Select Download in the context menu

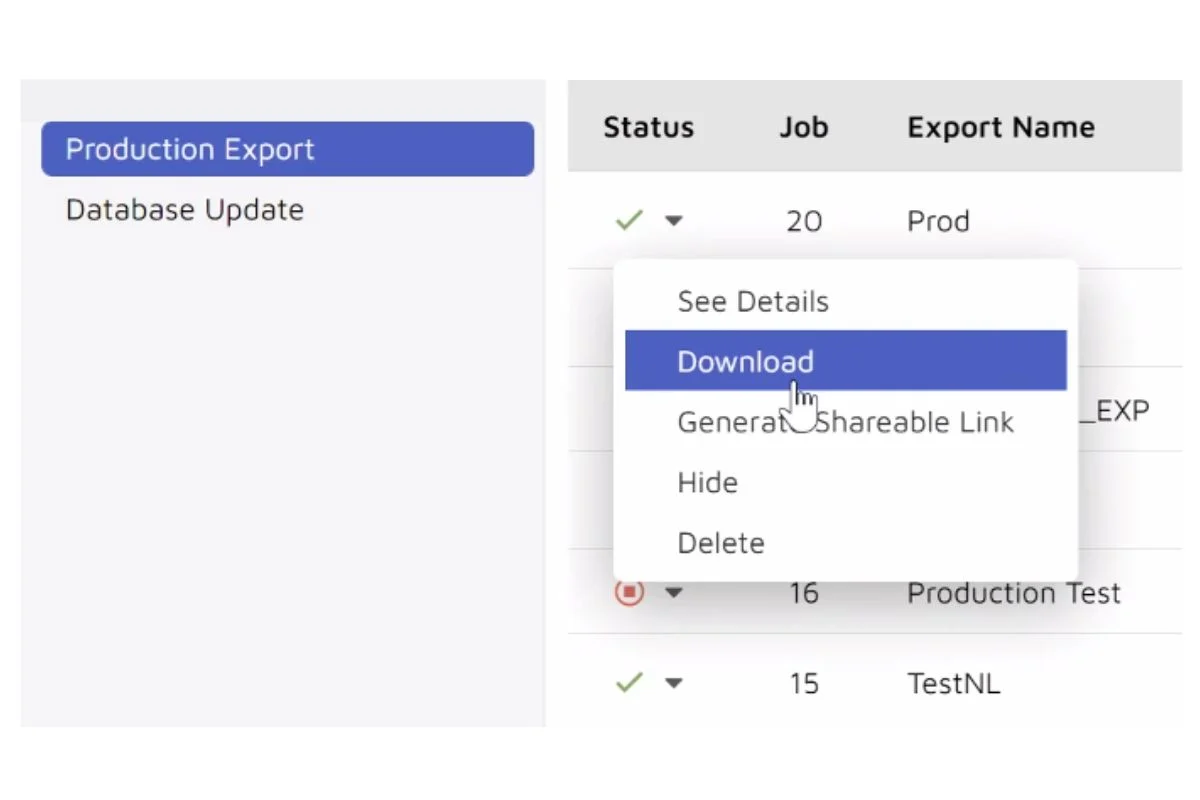(745, 361)
